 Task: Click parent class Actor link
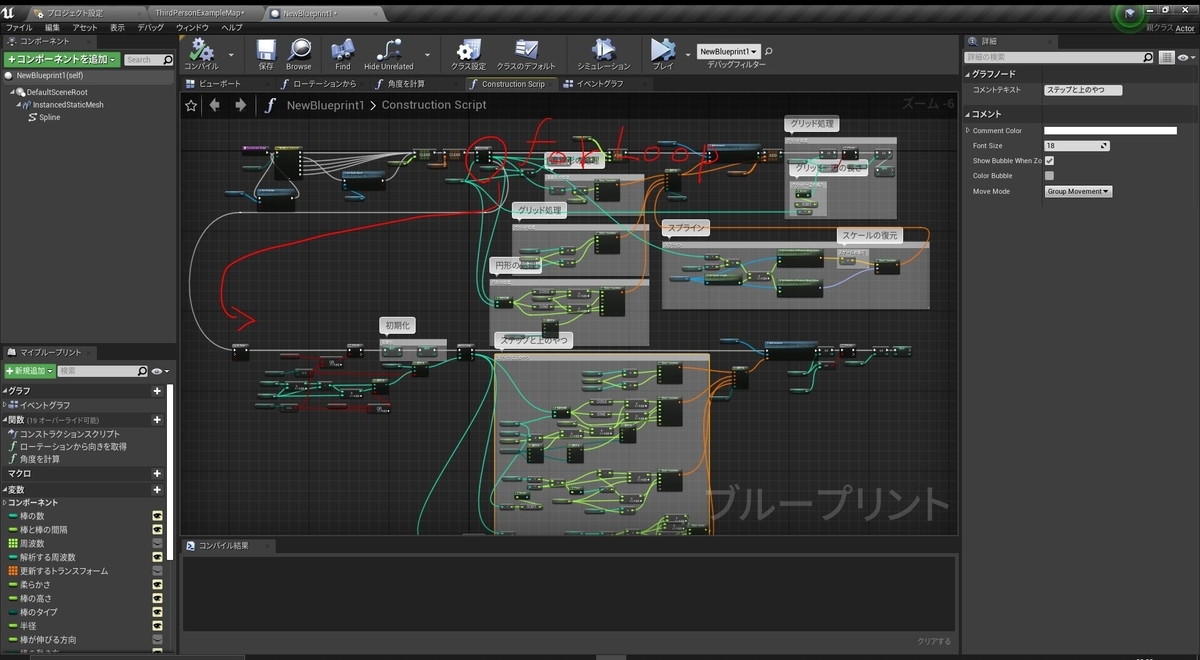point(1185,28)
